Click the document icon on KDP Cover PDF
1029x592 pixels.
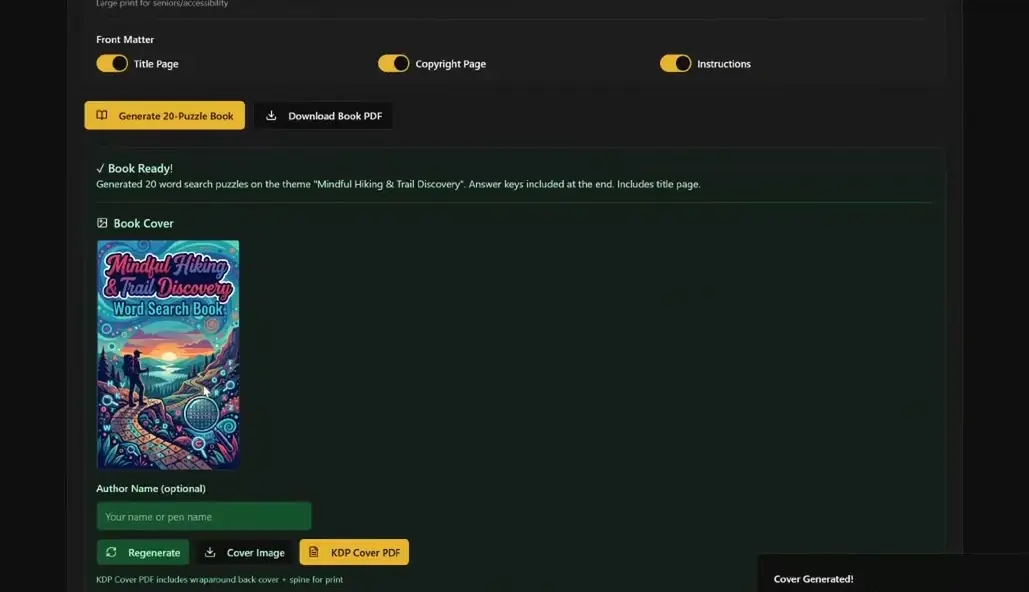314,552
